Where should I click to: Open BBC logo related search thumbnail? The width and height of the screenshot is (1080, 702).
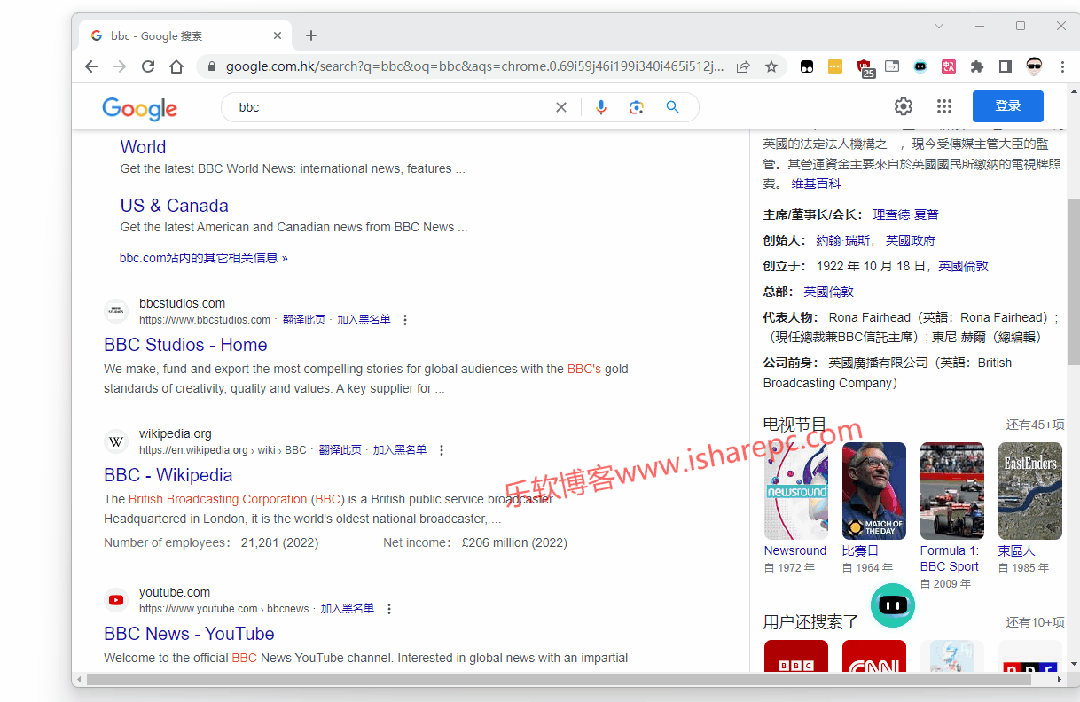click(x=796, y=657)
